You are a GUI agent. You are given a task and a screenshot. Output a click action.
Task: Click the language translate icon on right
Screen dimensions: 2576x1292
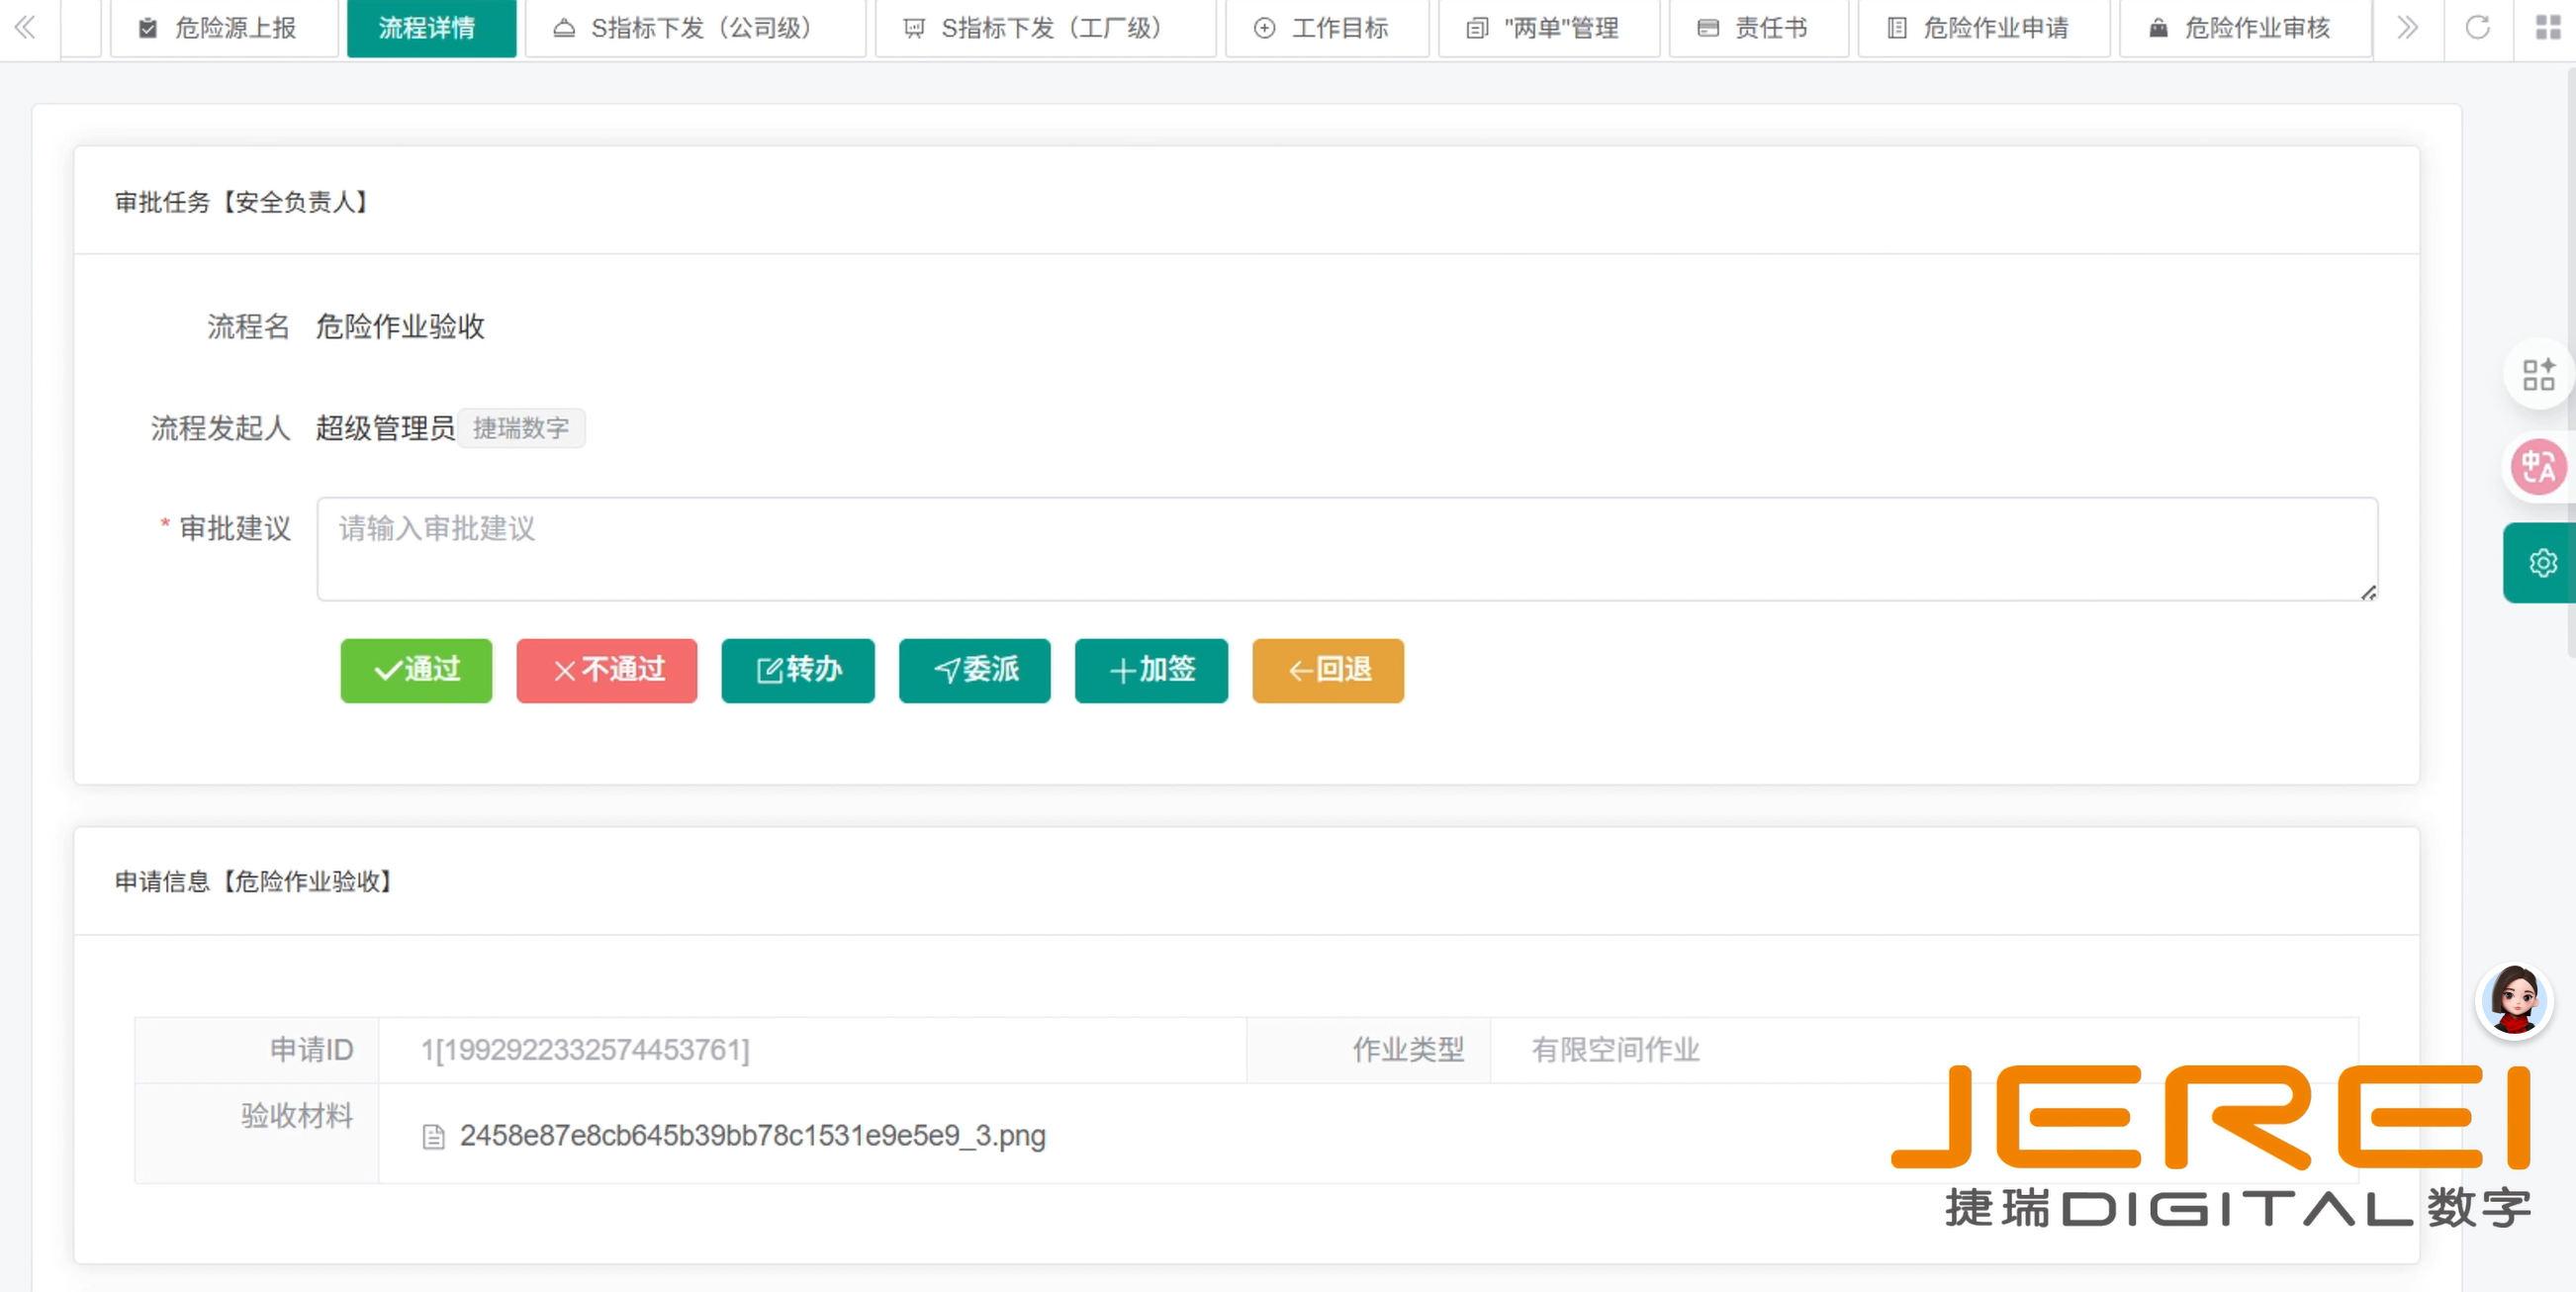click(x=2538, y=467)
